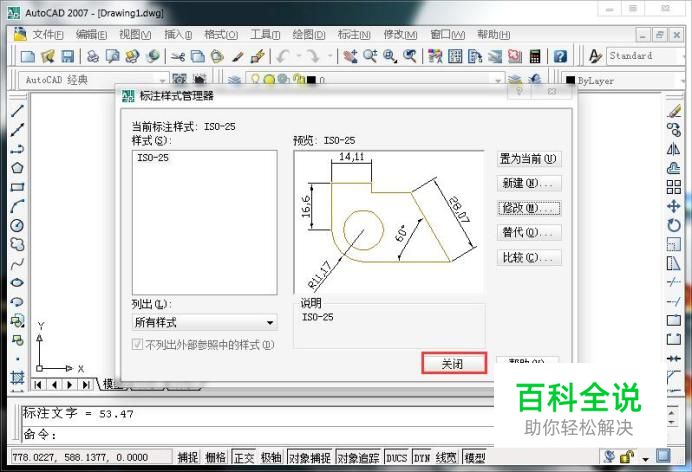Select the Ellipse drawing tool
This screenshot has height=472, width=692.
click(x=17, y=282)
